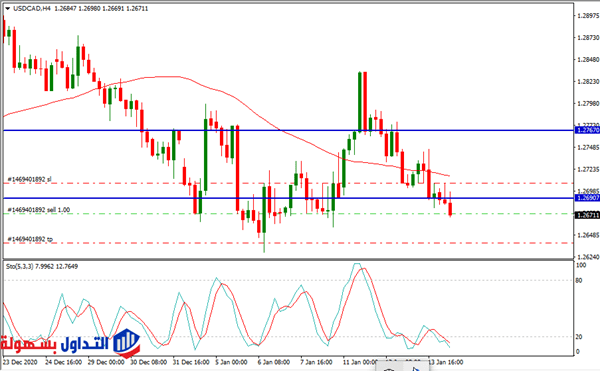Click the 13 Jan 16:00 time label
Viewport: 600px width, 371px height.
click(445, 362)
